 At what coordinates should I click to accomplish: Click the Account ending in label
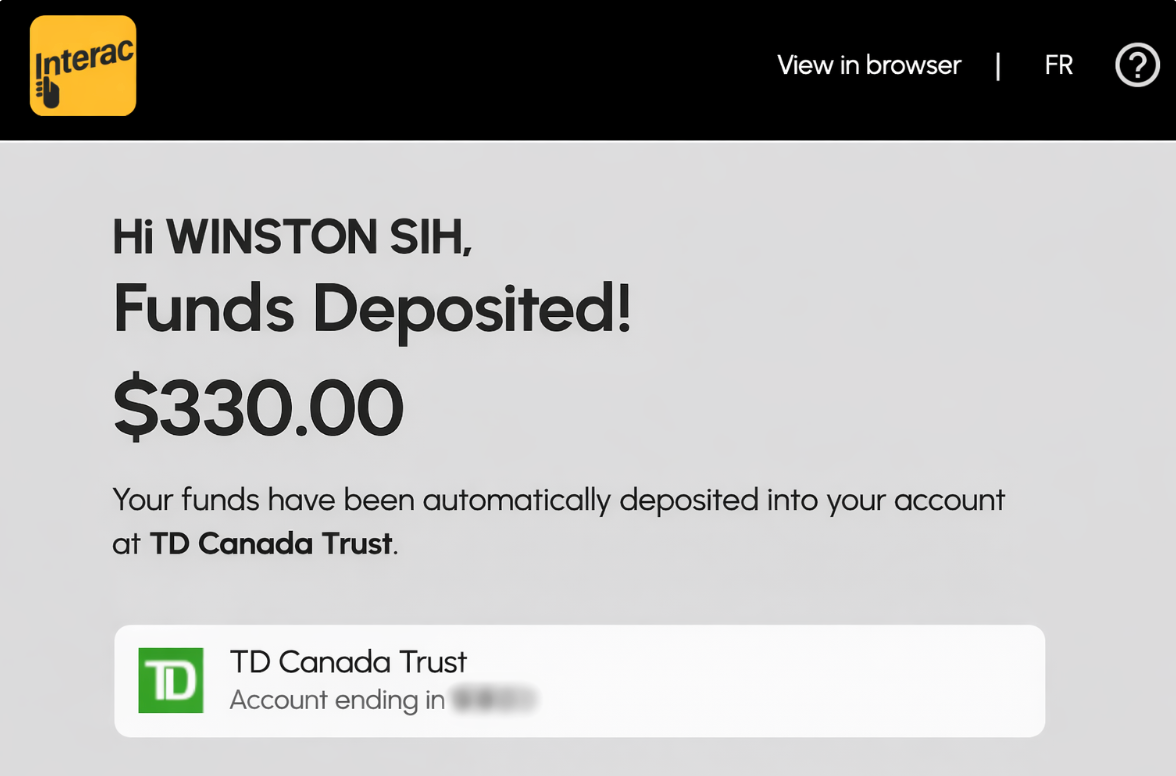point(337,700)
